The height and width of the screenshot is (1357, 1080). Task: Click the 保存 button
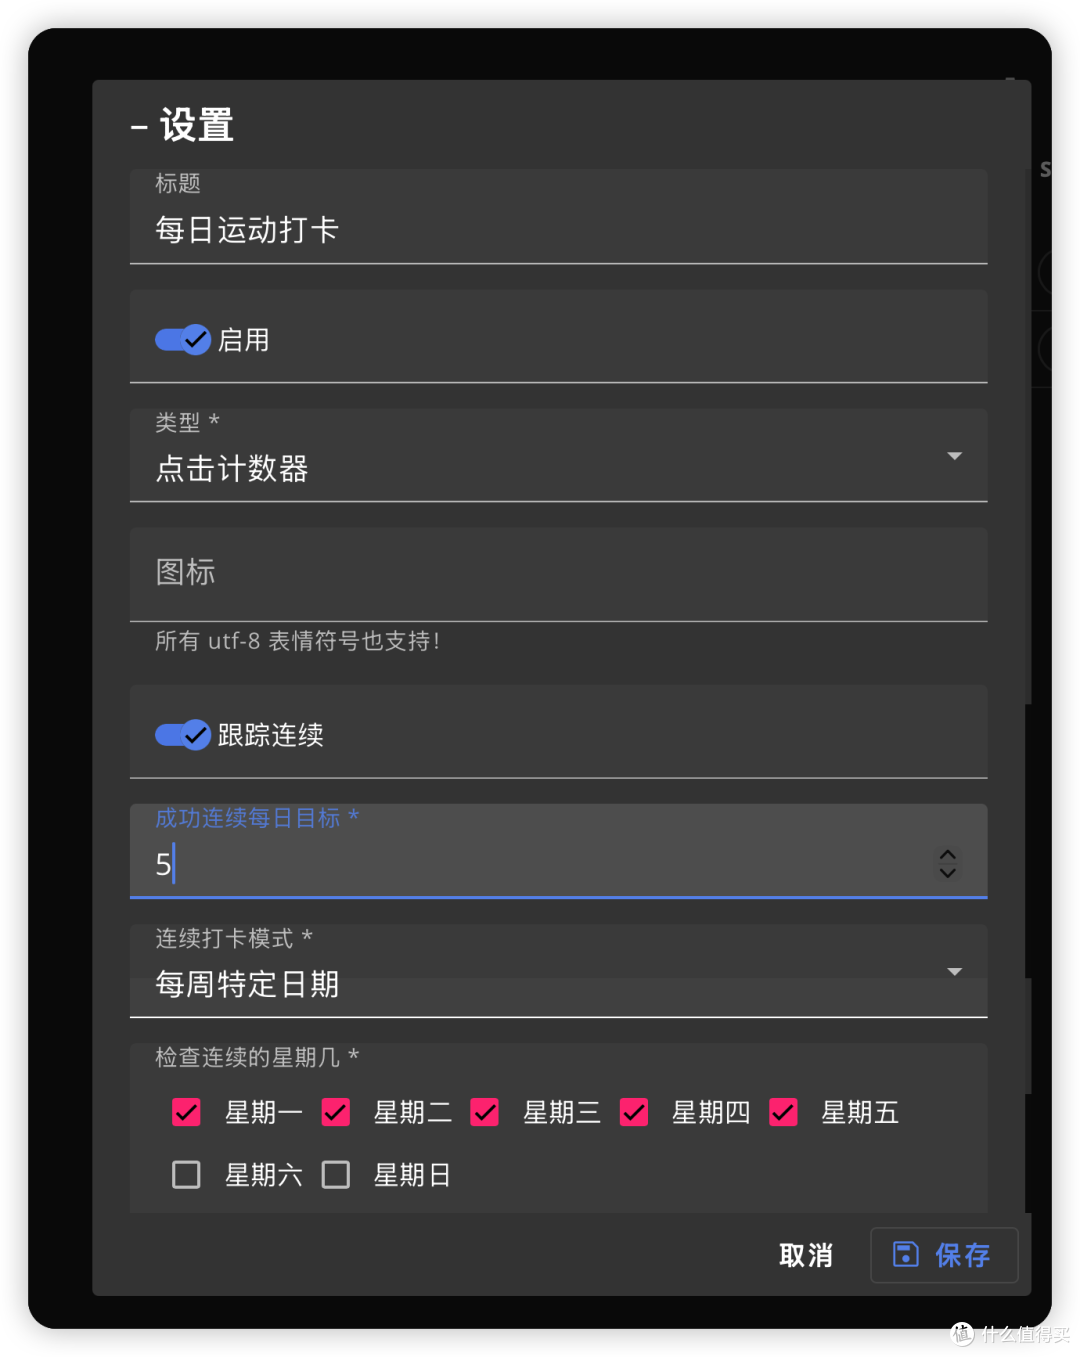click(x=944, y=1255)
